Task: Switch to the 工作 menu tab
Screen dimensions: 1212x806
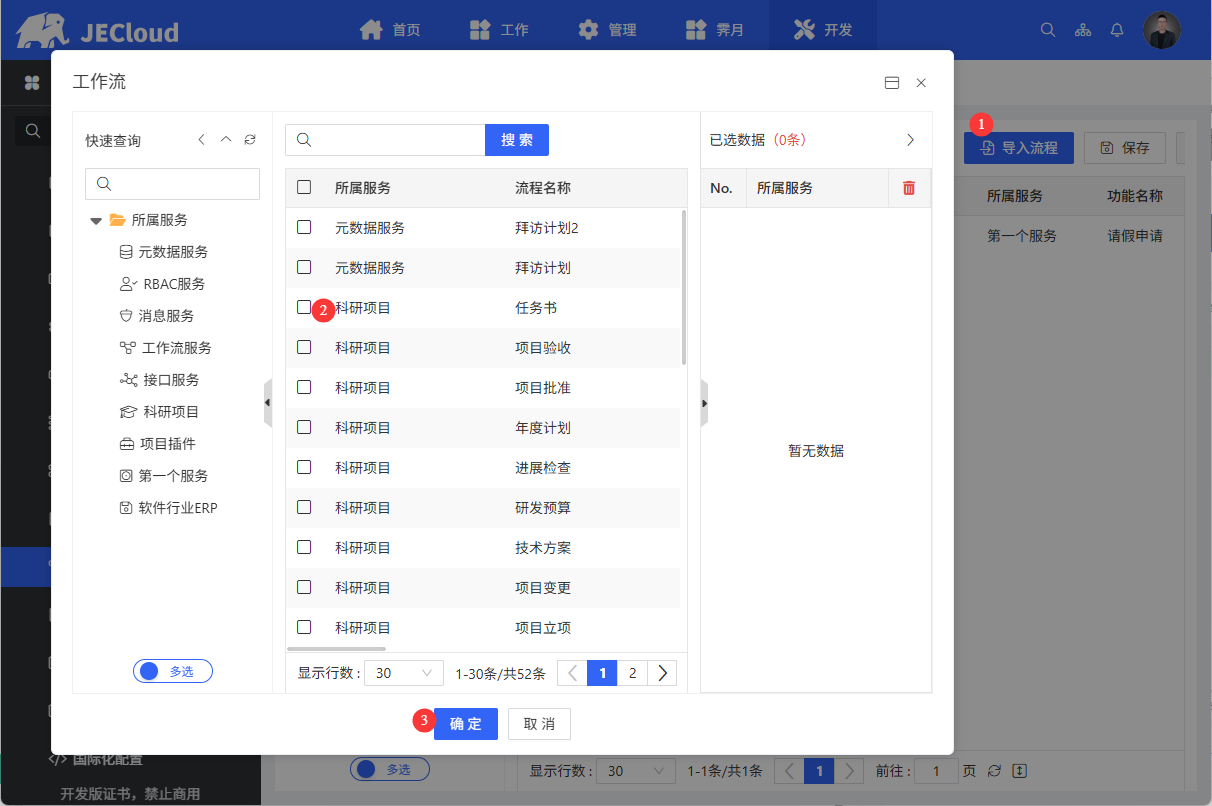Action: point(500,30)
